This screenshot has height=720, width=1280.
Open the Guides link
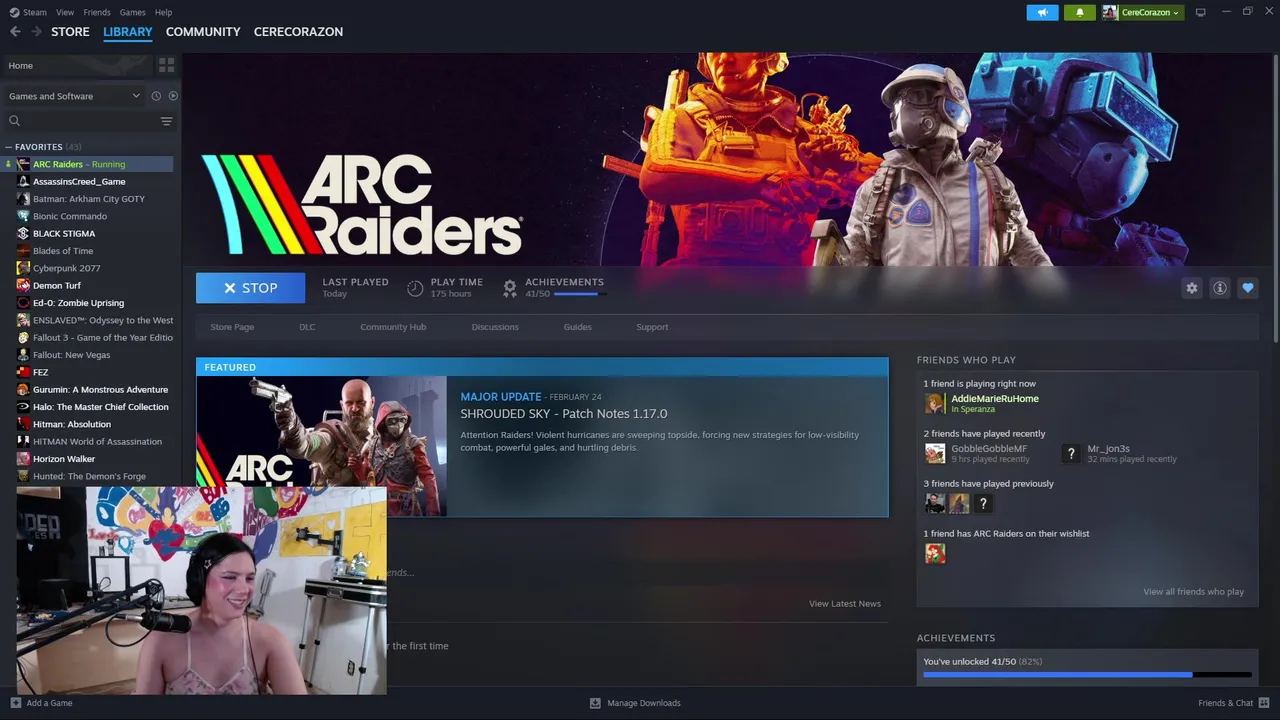577,327
